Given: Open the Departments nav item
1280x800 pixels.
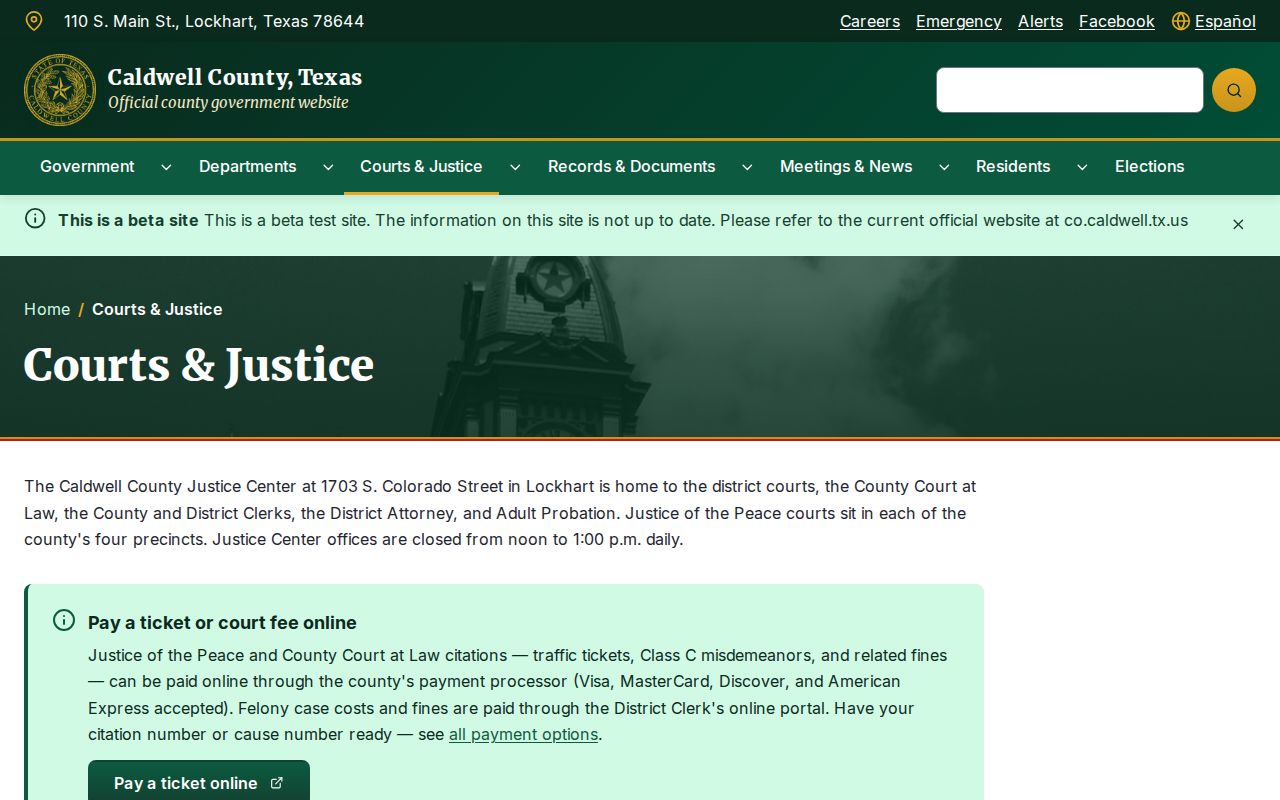Looking at the screenshot, I should pyautogui.click(x=248, y=167).
